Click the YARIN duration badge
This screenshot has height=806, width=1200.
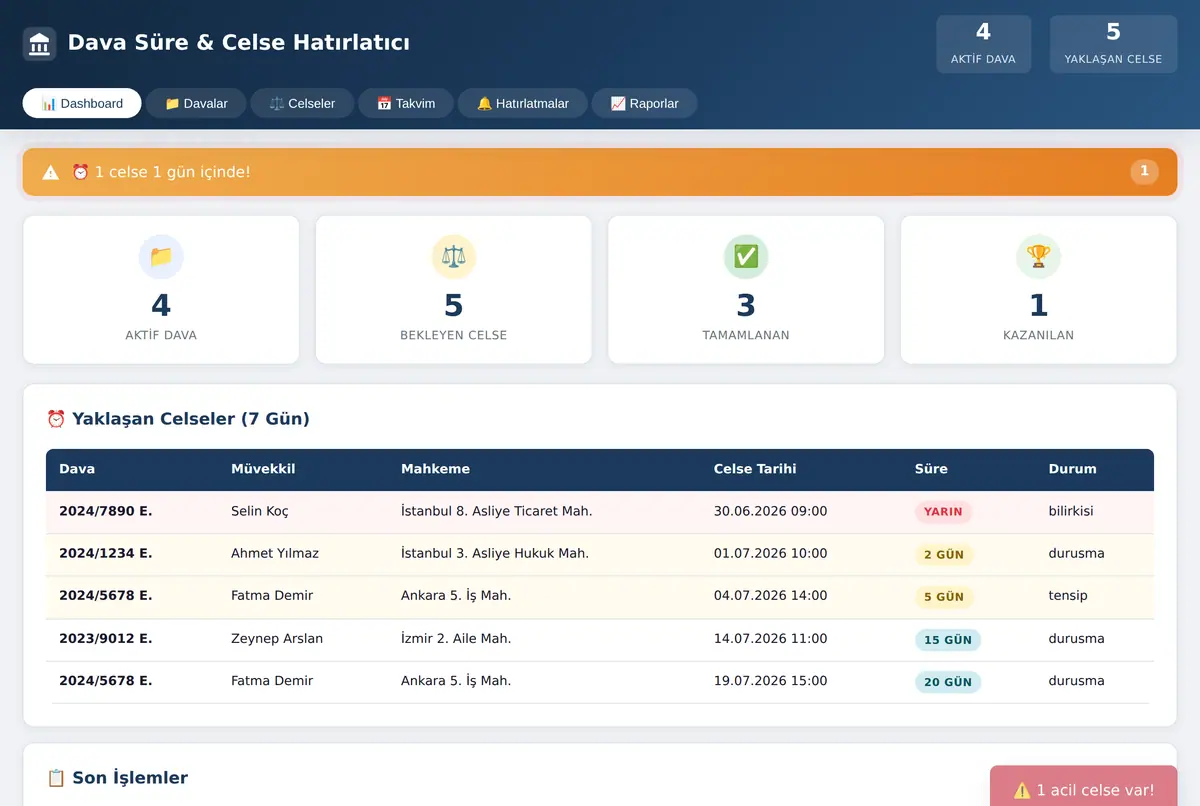click(x=943, y=512)
